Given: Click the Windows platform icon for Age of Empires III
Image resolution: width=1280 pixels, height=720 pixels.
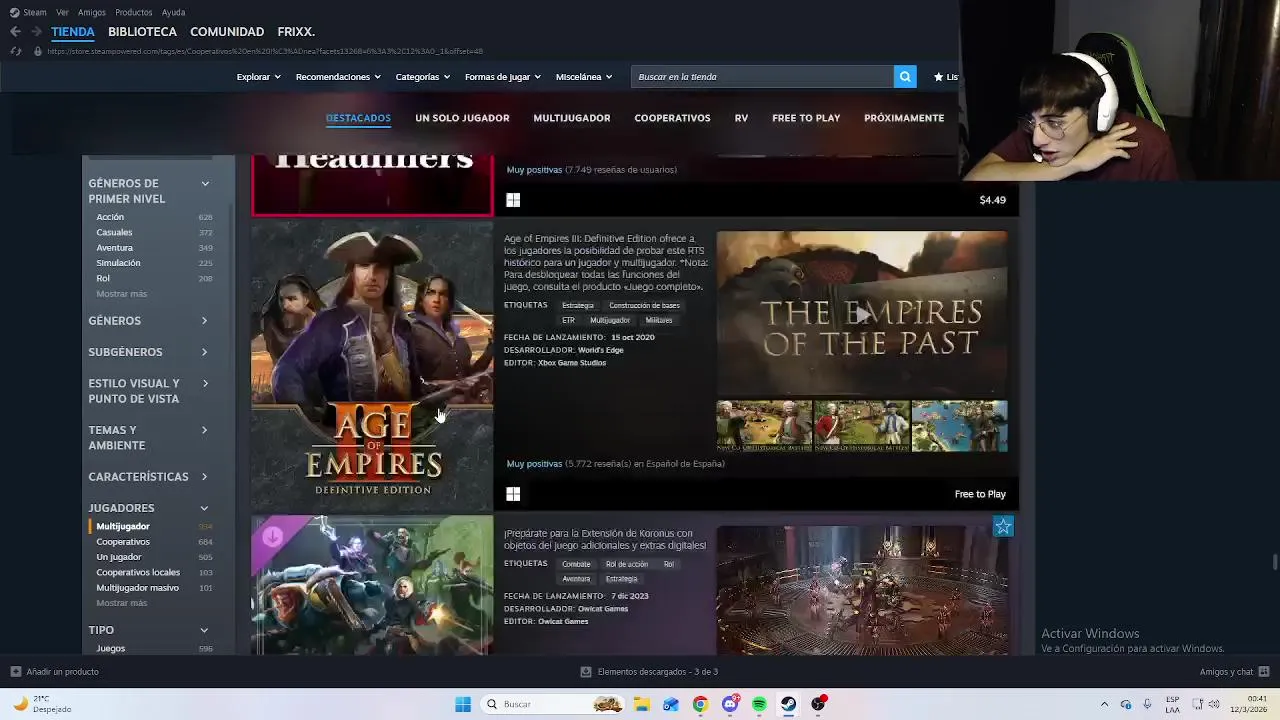Looking at the screenshot, I should 513,494.
